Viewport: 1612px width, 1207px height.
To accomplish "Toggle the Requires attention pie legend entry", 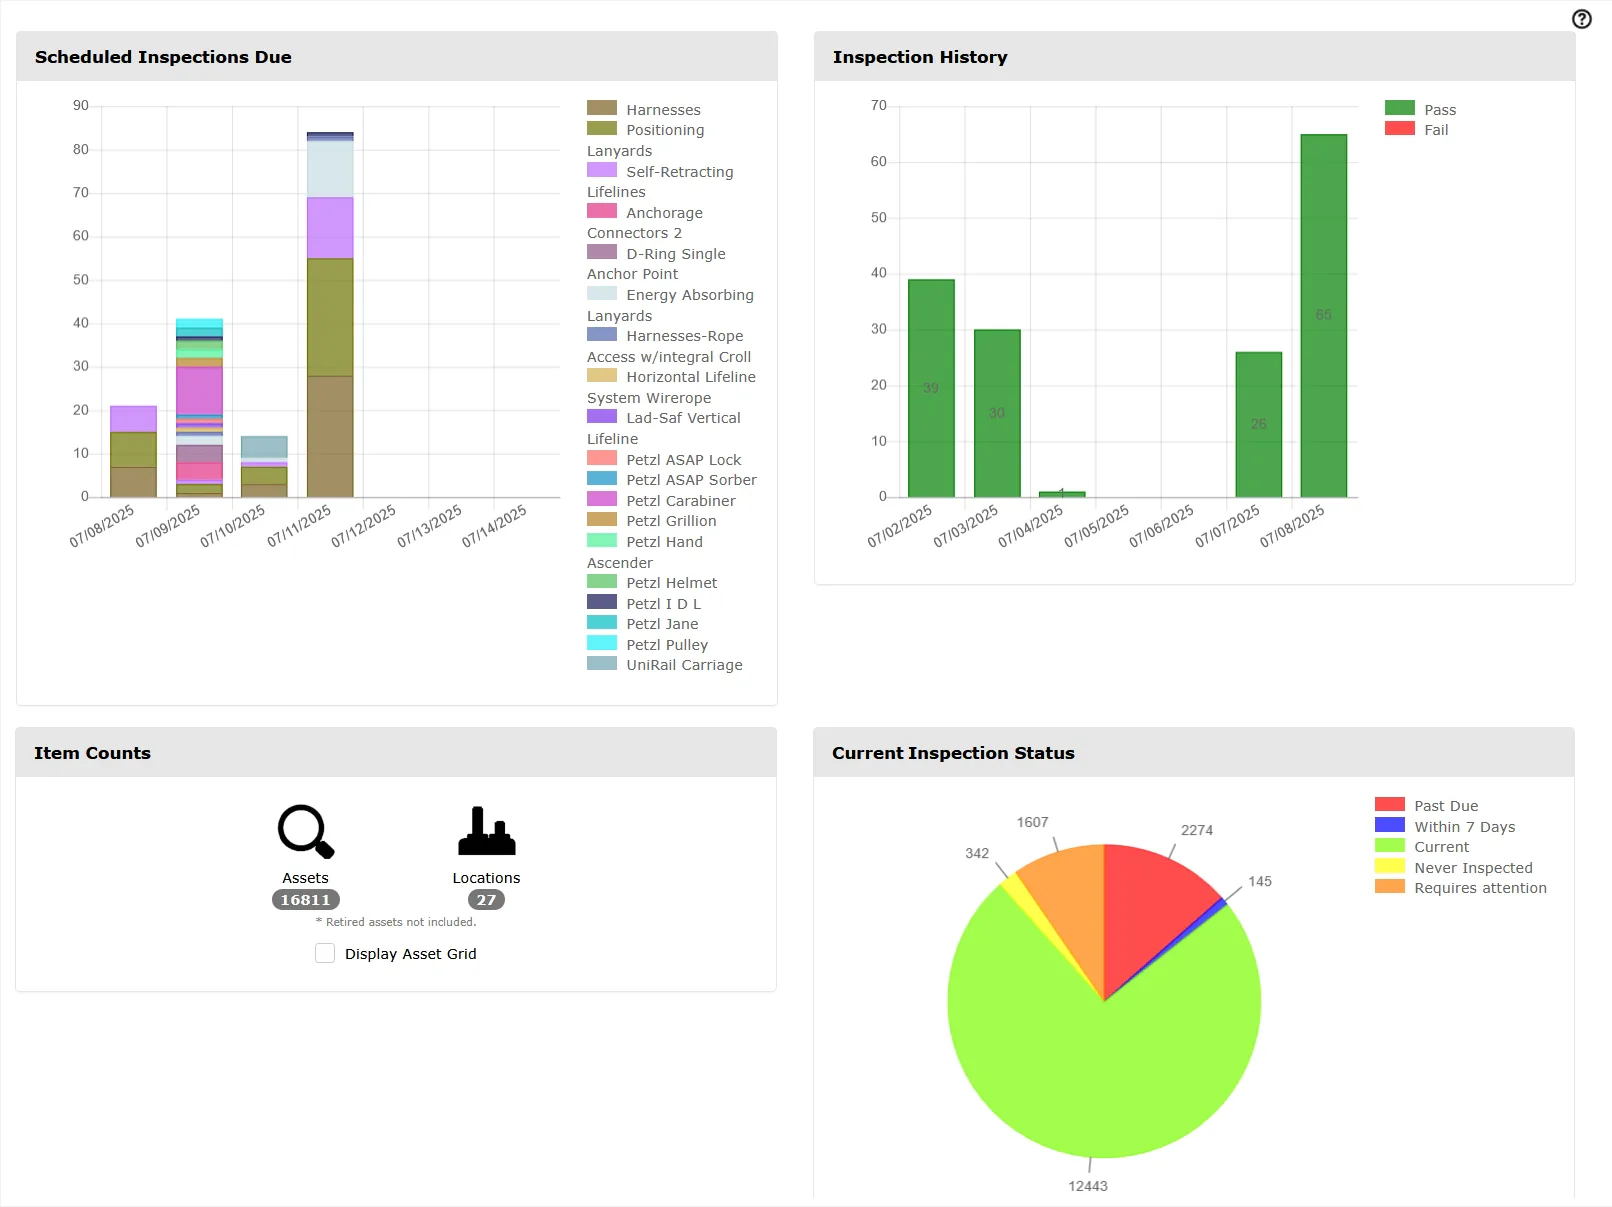I will 1461,887.
